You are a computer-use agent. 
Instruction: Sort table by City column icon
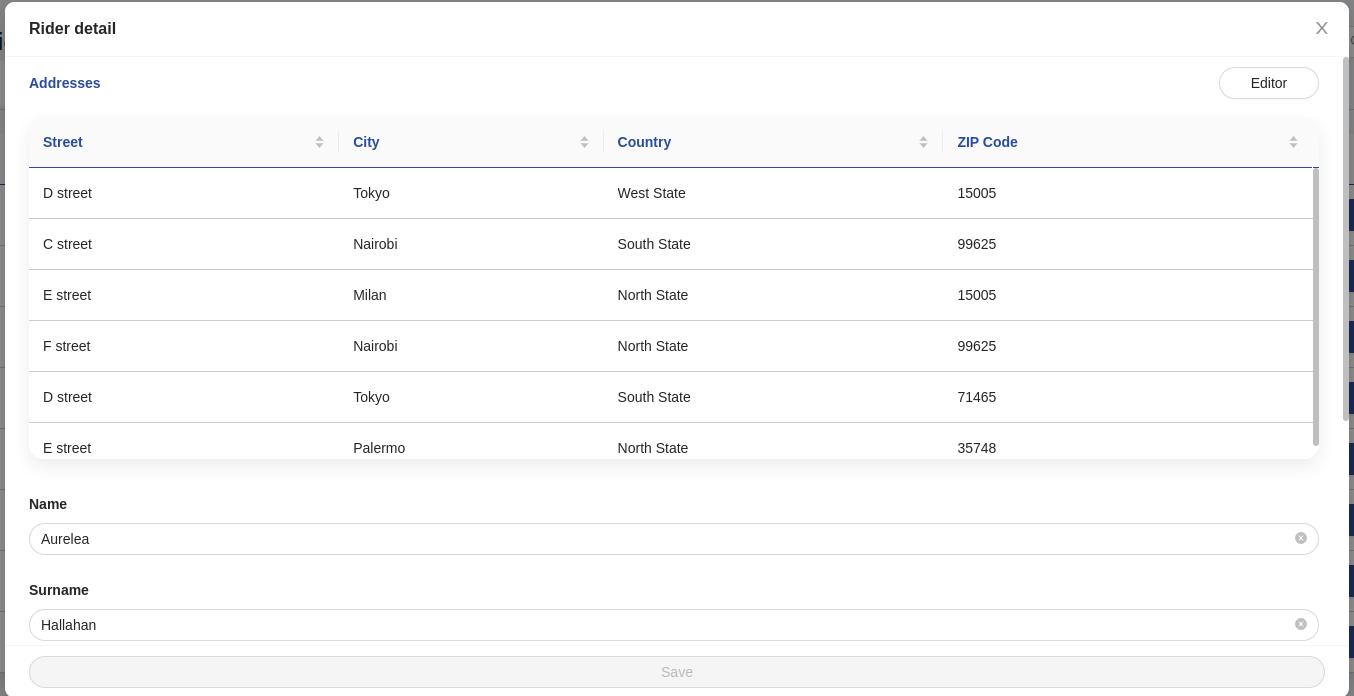(x=584, y=142)
